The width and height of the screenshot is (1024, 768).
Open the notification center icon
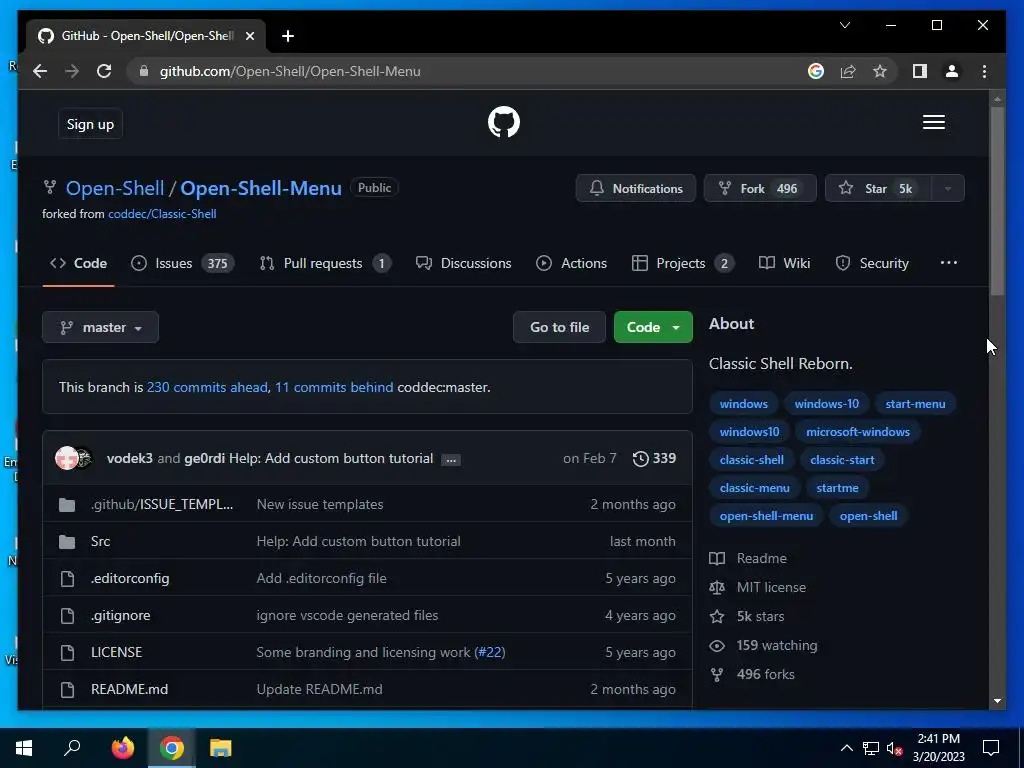pos(991,748)
